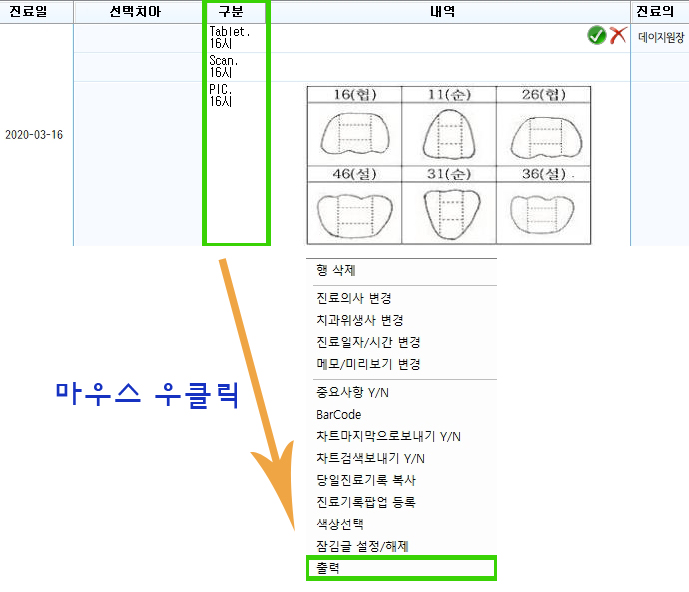Image resolution: width=689 pixels, height=592 pixels.
Task: Choose 진료의사 변경 from context menu
Action: tap(354, 298)
